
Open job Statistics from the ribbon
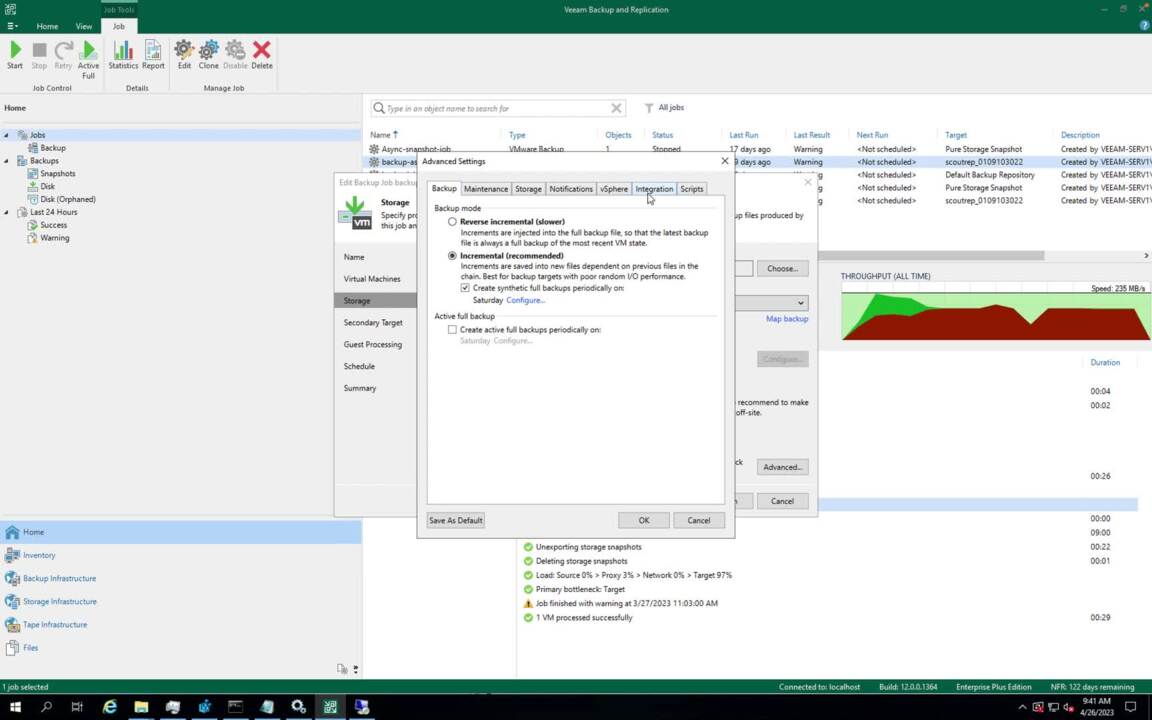point(123,51)
